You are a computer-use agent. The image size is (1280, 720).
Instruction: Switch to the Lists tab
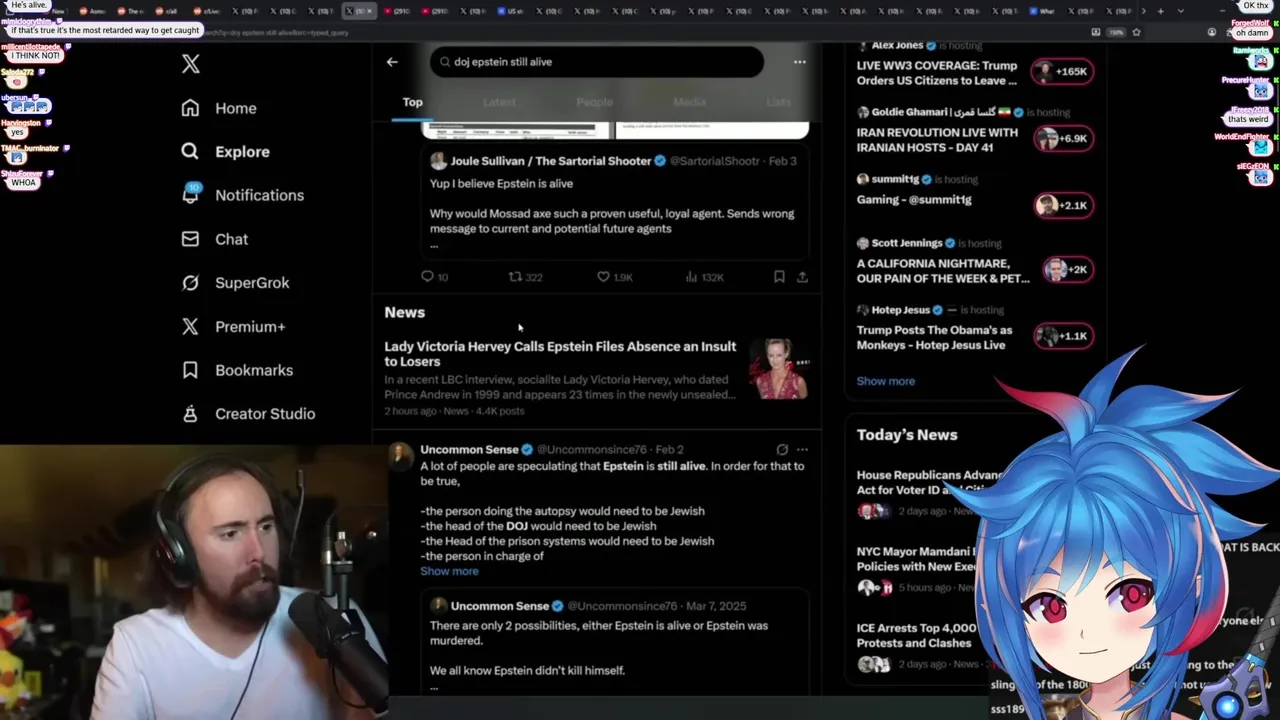click(x=778, y=102)
